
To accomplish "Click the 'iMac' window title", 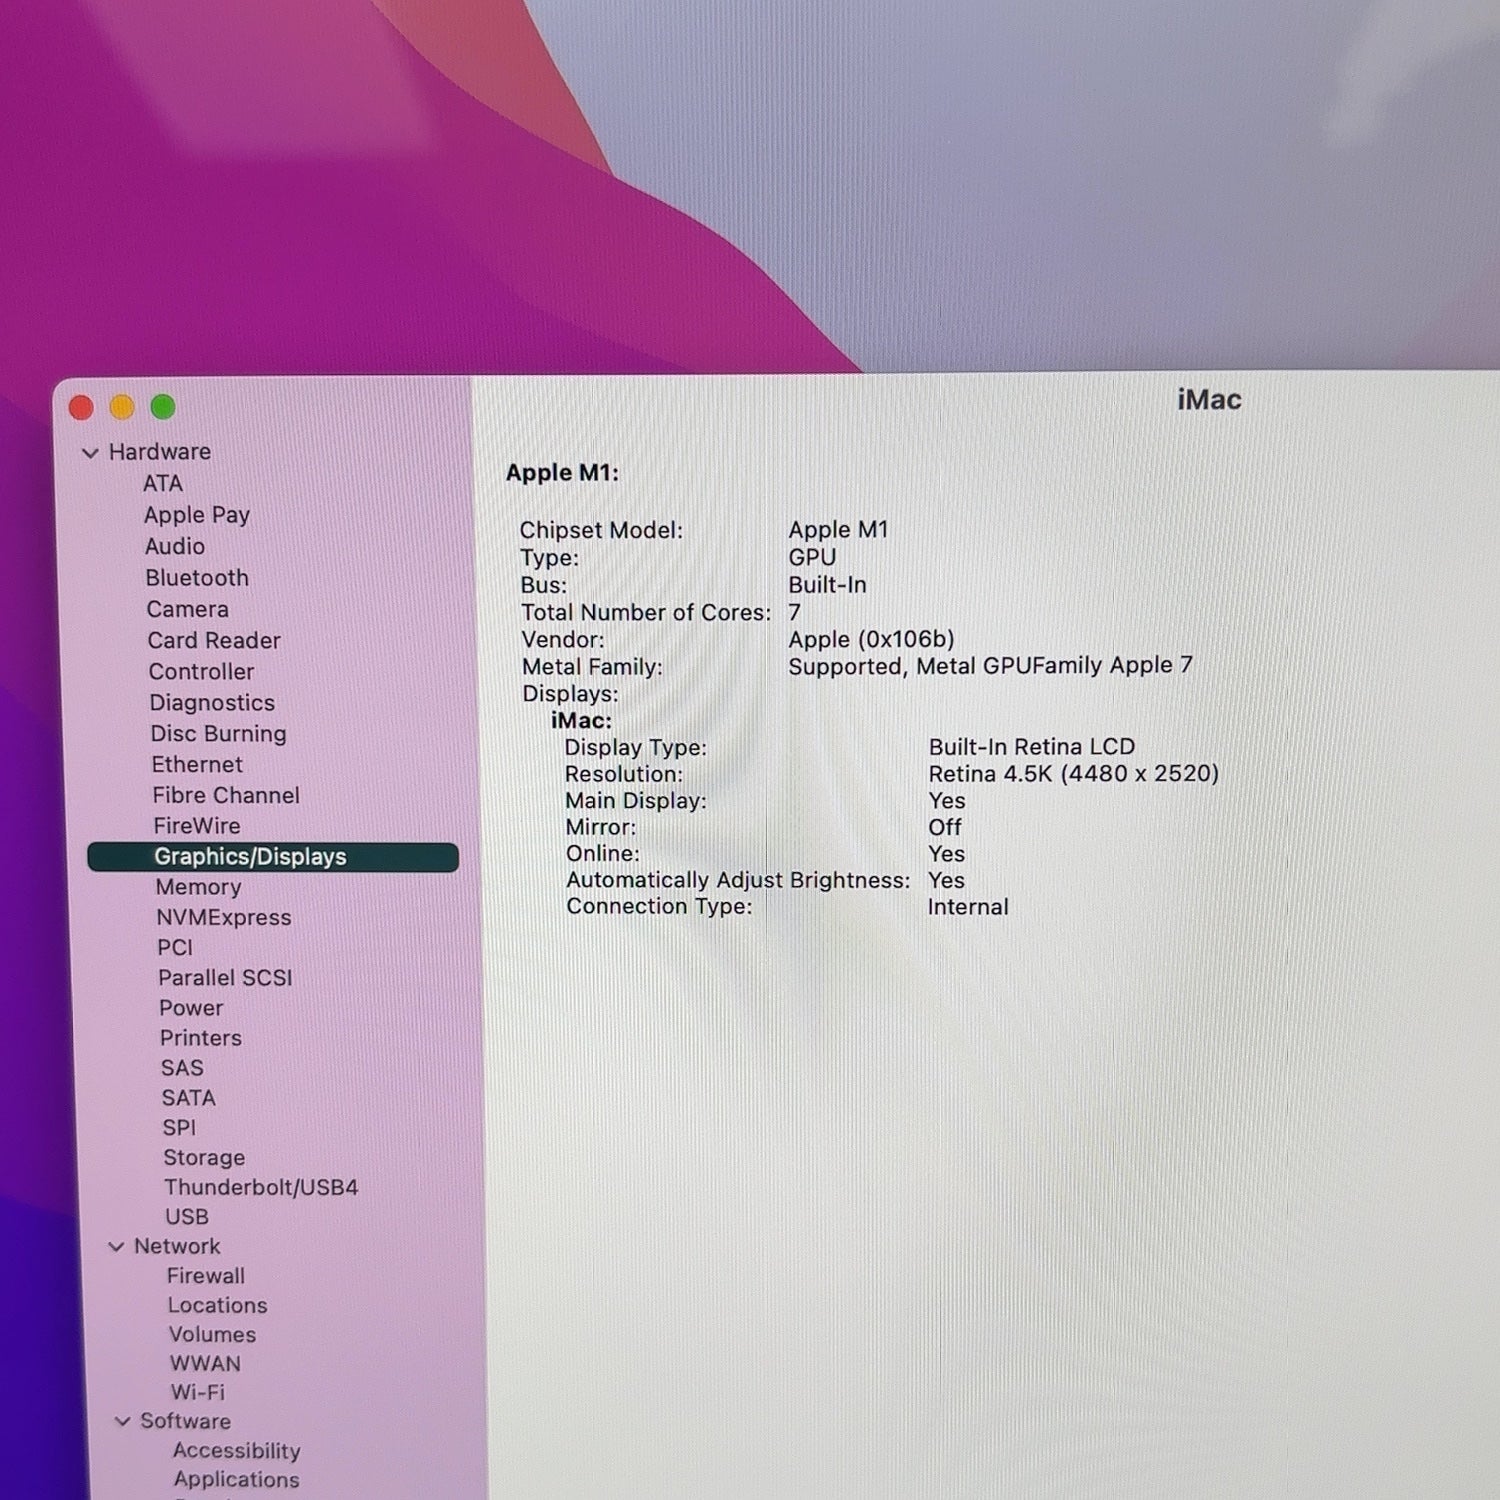I will 1209,400.
